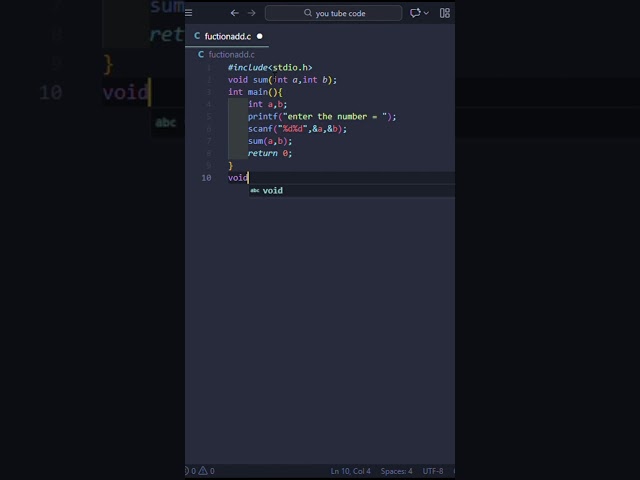Click on the 'return 0;' code line
This screenshot has width=640, height=480.
coord(270,153)
